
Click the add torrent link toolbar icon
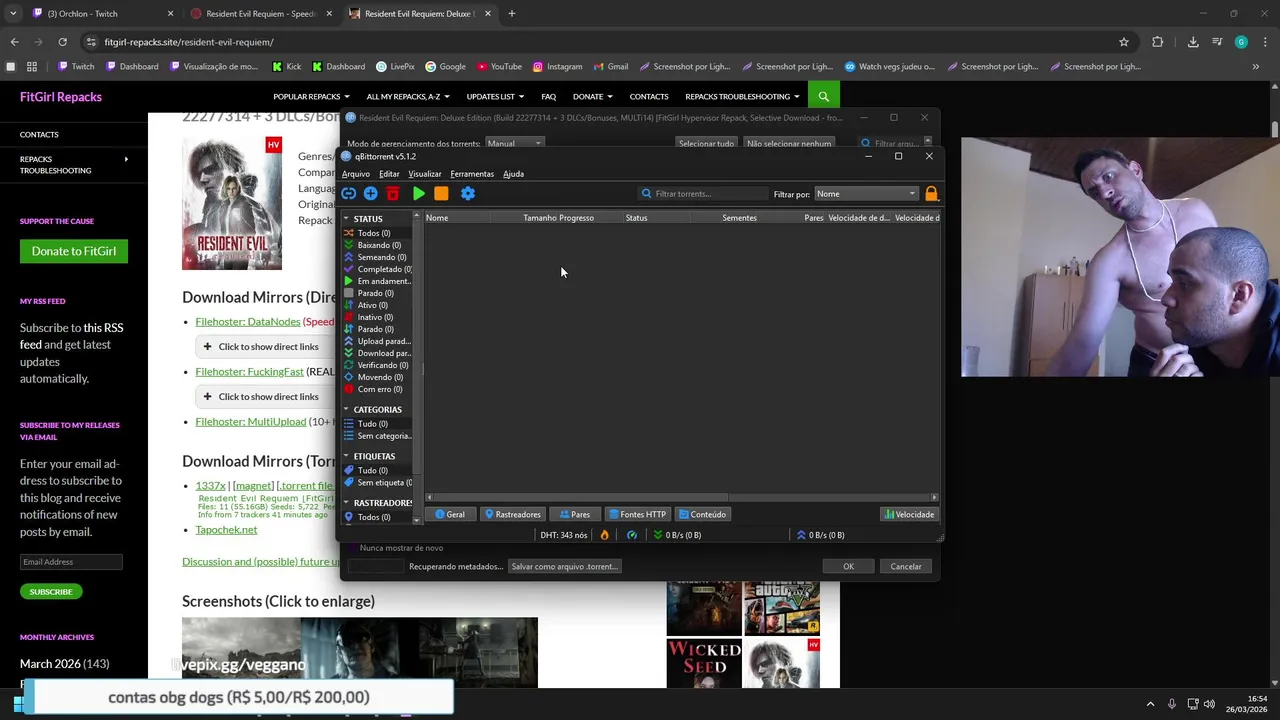click(348, 194)
